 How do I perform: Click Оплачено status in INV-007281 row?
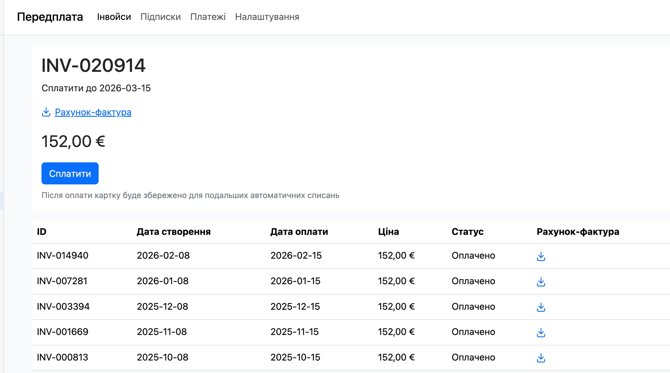coord(473,281)
